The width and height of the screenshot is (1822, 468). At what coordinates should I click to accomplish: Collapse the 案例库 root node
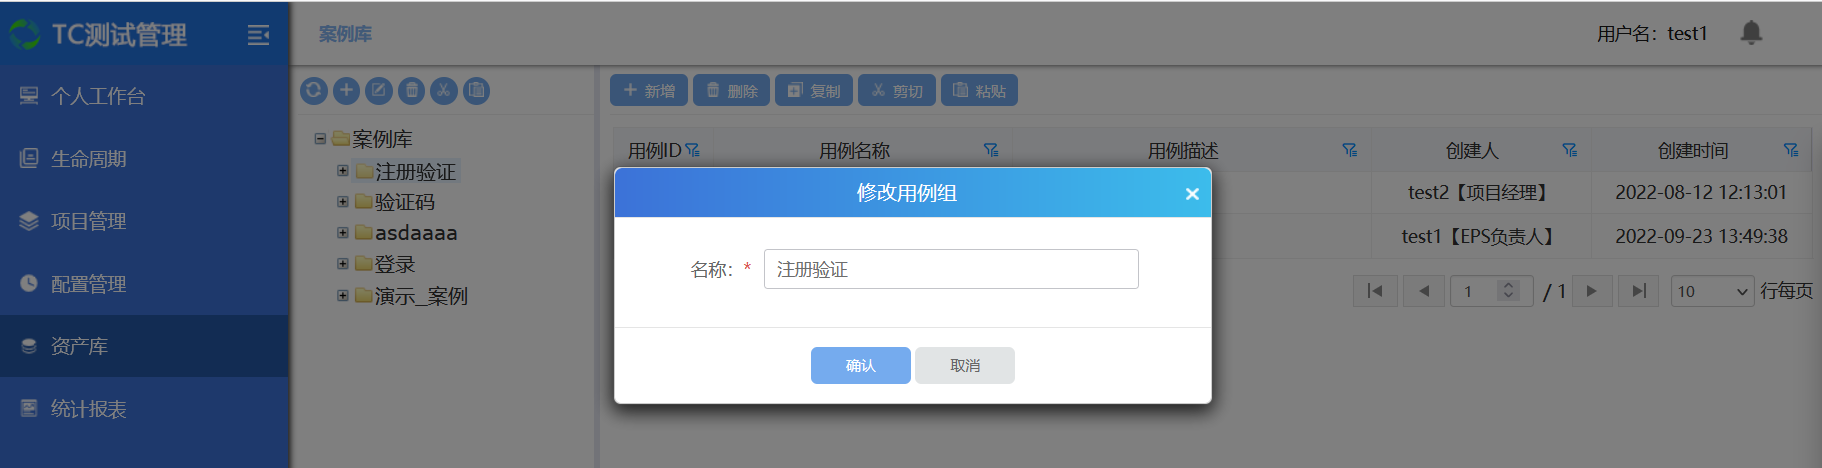pos(320,139)
